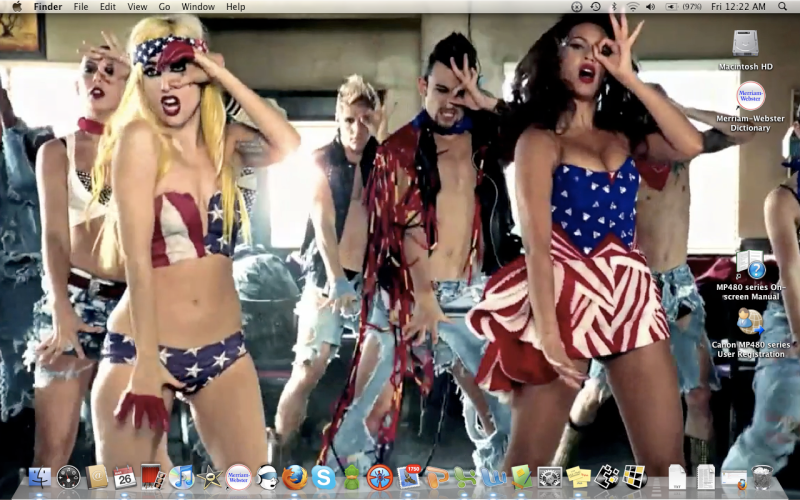
Task: Launch Microsoft Word from the Dock
Action: click(493, 478)
